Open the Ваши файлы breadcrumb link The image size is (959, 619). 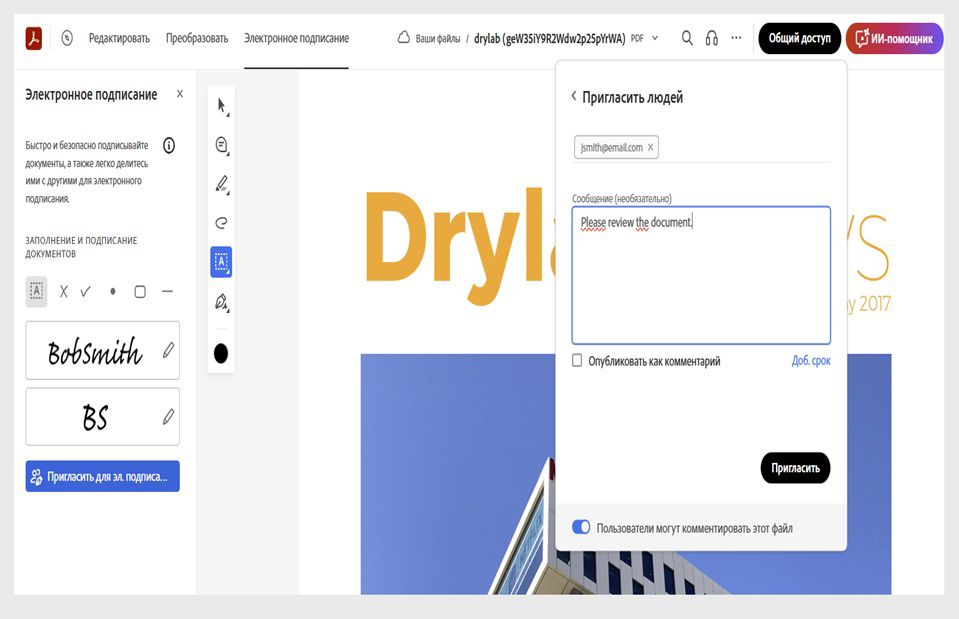[x=438, y=39]
